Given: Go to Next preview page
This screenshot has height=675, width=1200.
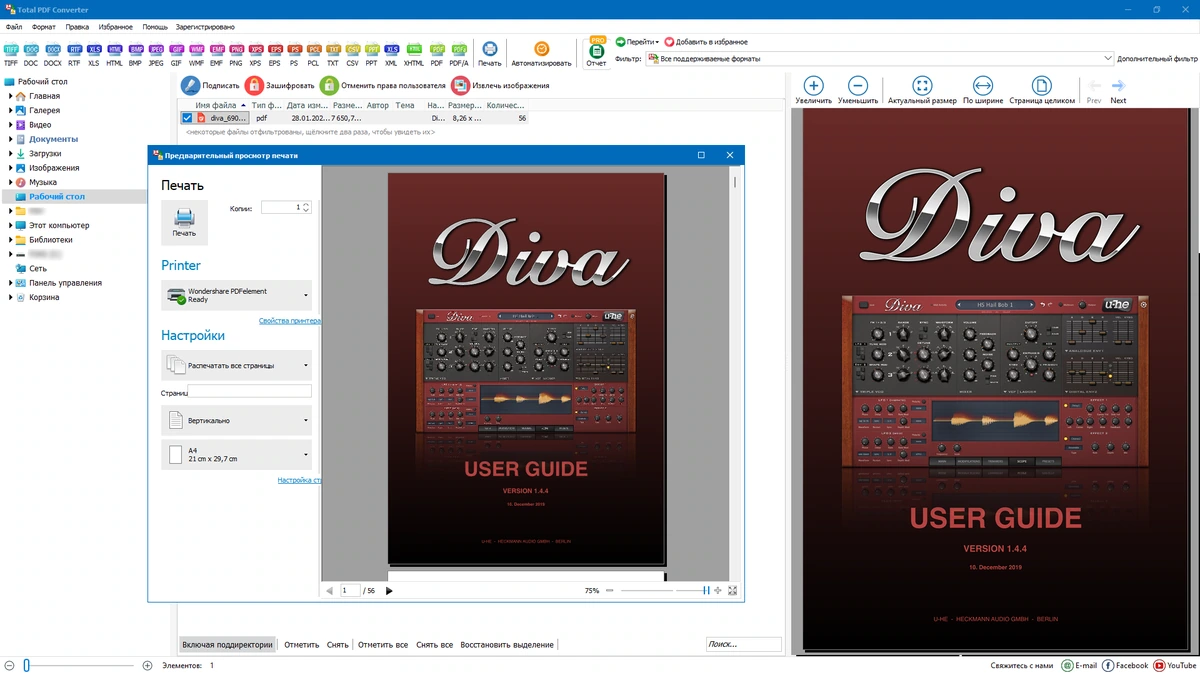Looking at the screenshot, I should point(1118,91).
